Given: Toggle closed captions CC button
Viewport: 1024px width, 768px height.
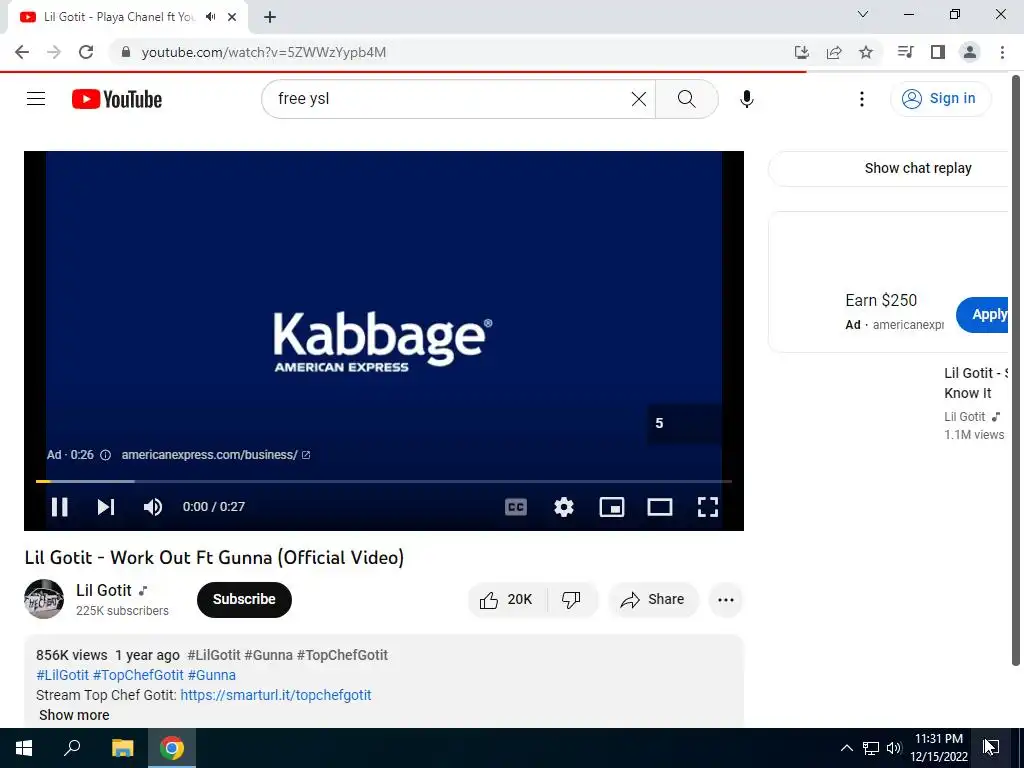Looking at the screenshot, I should 516,507.
